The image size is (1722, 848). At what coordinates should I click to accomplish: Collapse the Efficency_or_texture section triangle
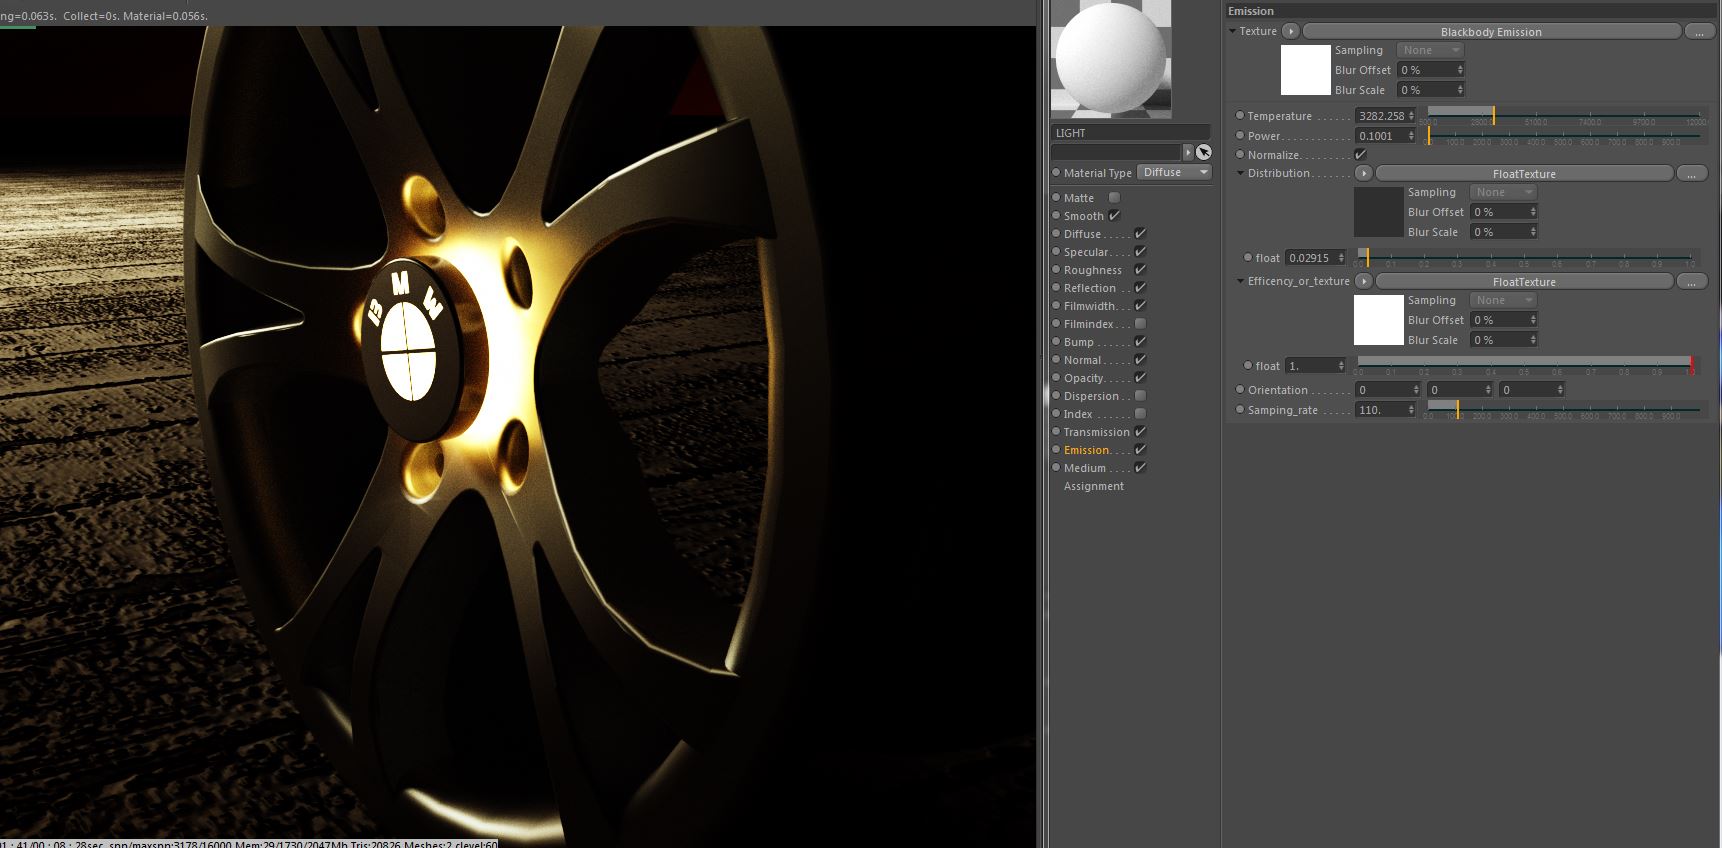click(1241, 281)
